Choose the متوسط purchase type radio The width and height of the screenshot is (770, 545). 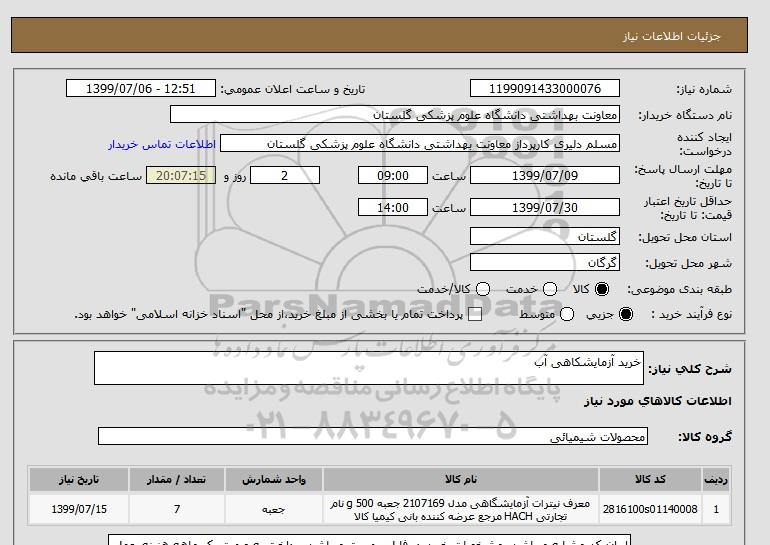(x=567, y=314)
